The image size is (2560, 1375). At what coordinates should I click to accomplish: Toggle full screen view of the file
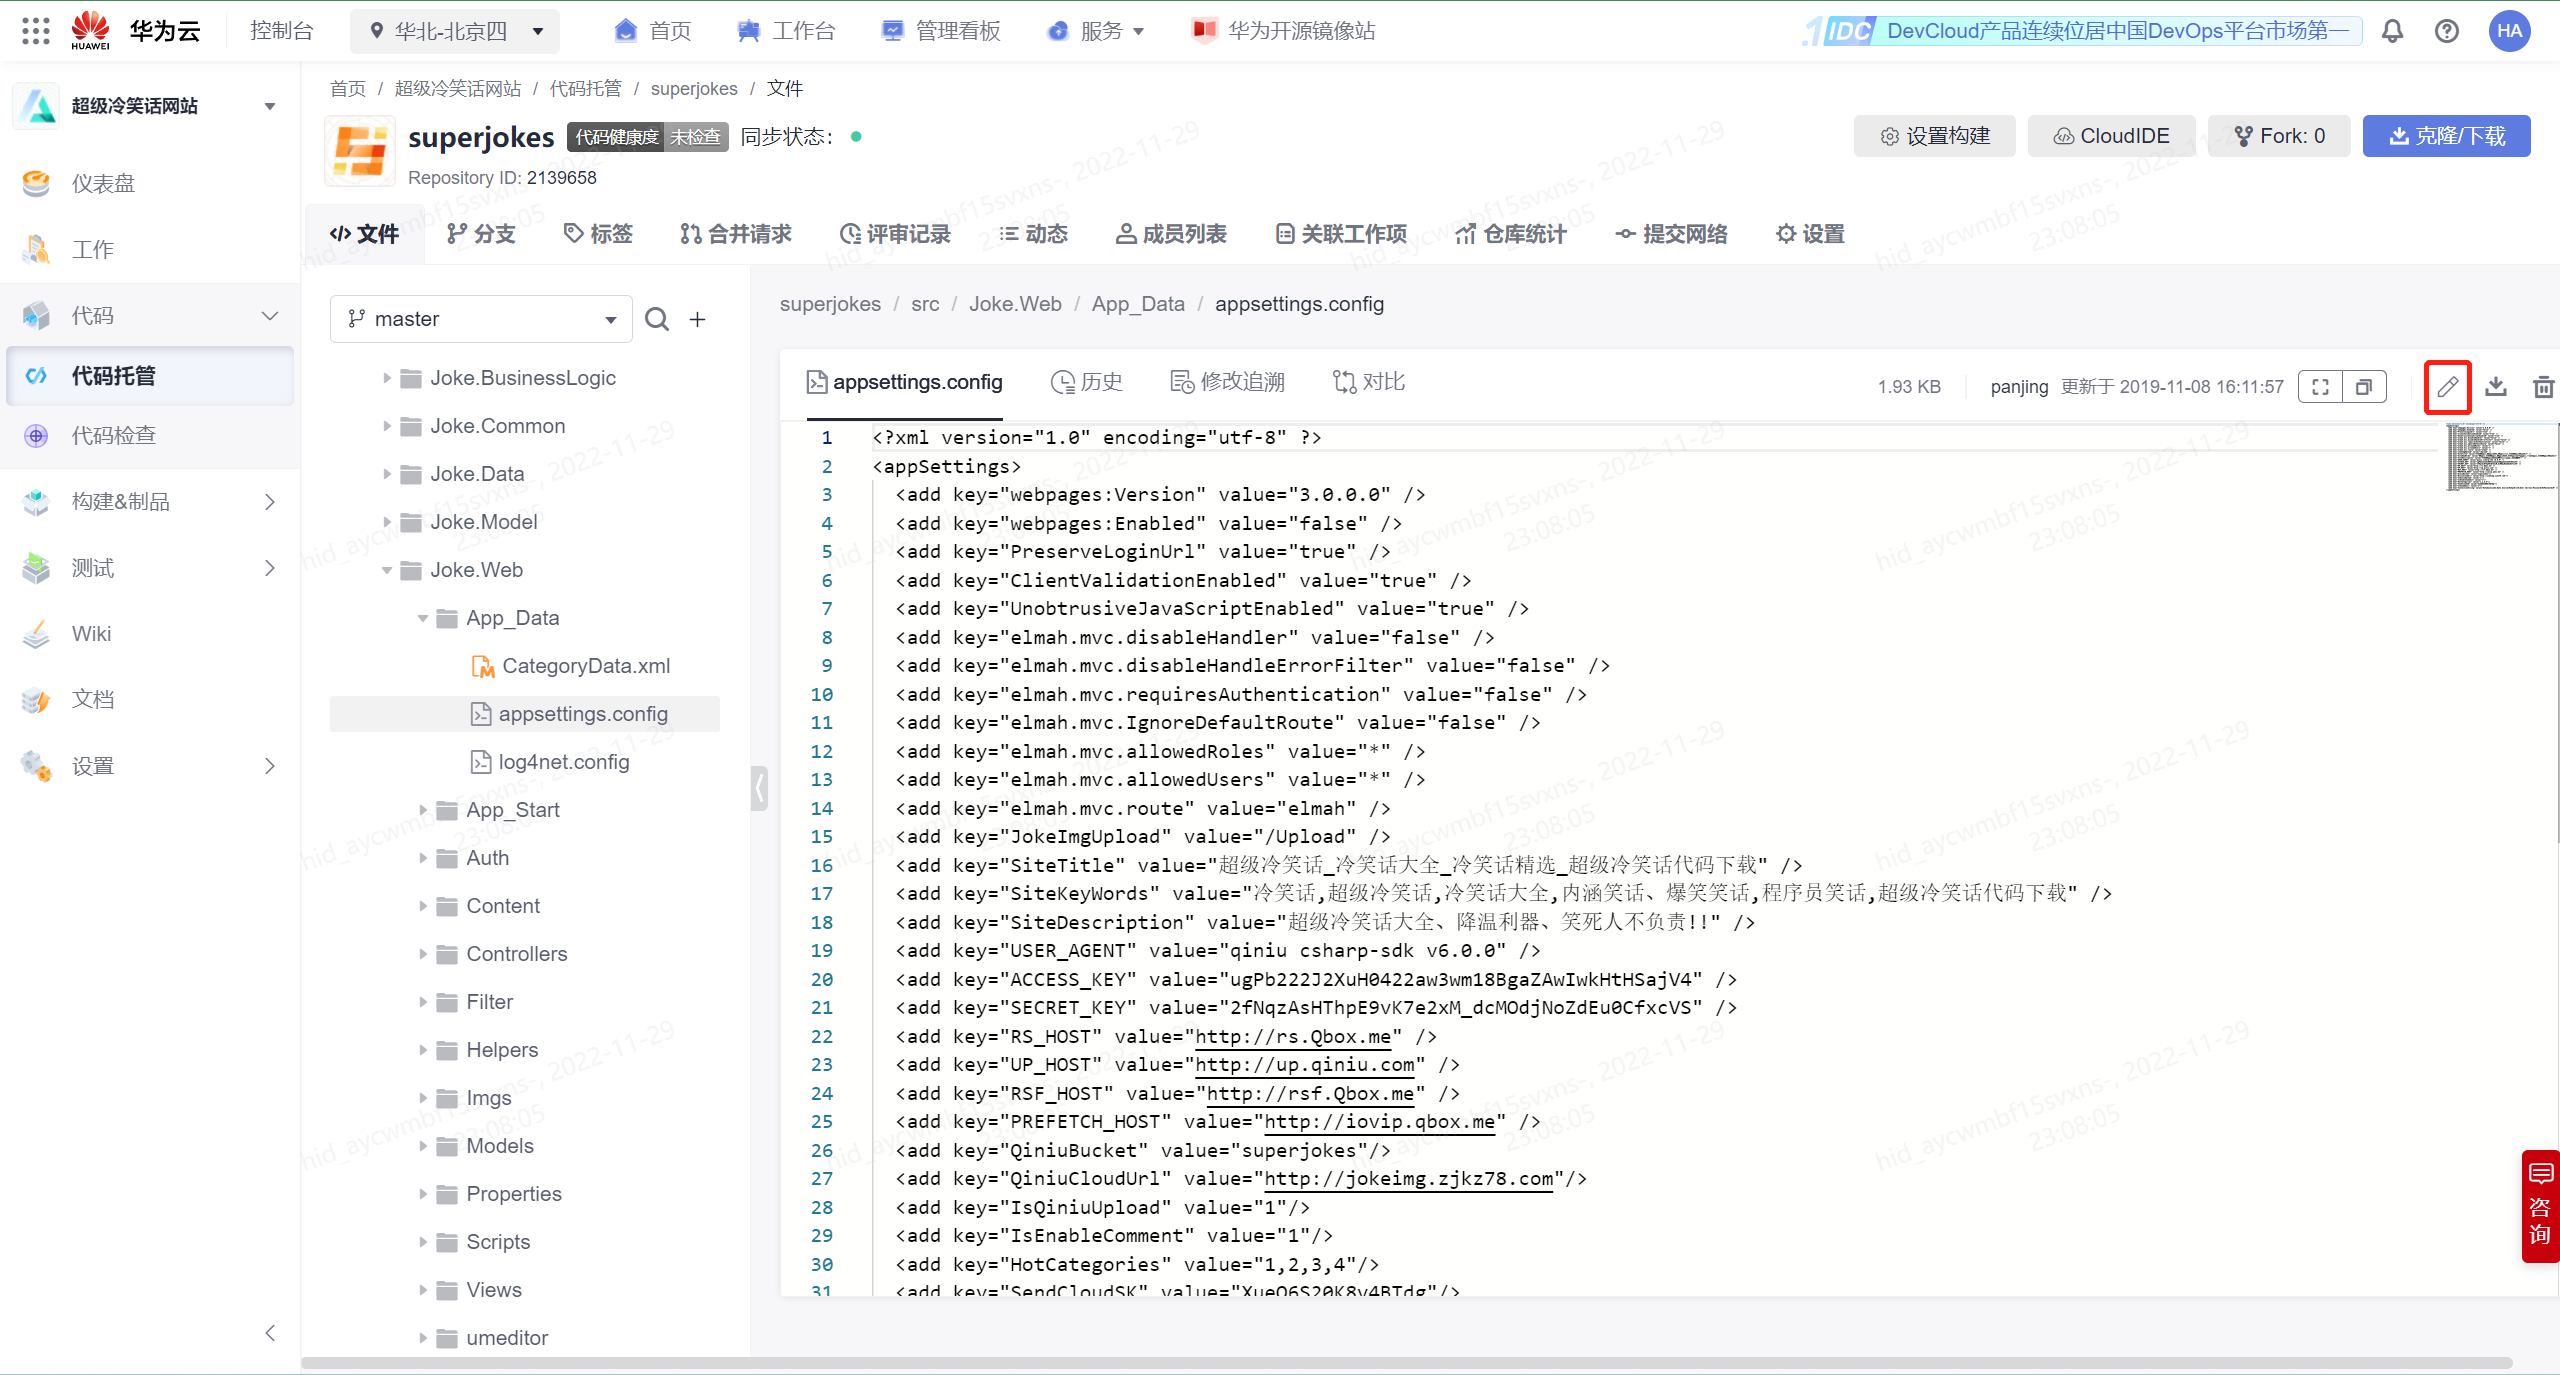pyautogui.click(x=2320, y=387)
